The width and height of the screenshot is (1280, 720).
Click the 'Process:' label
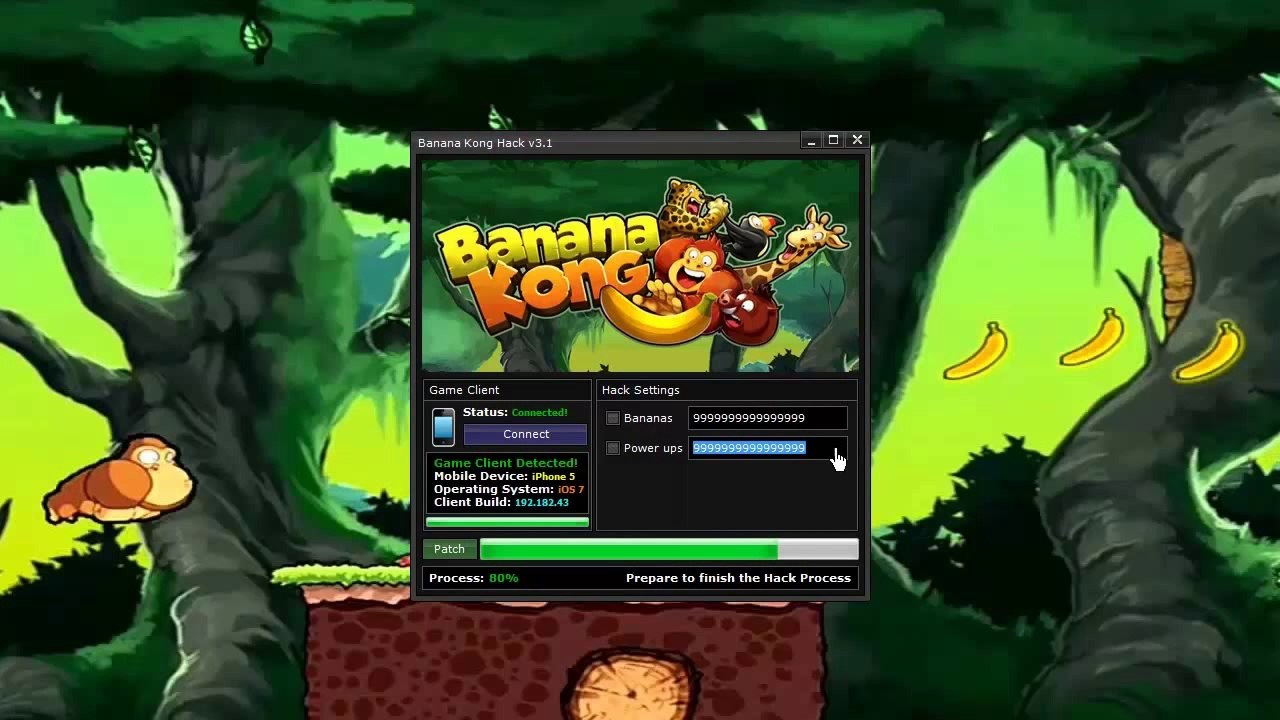(456, 578)
